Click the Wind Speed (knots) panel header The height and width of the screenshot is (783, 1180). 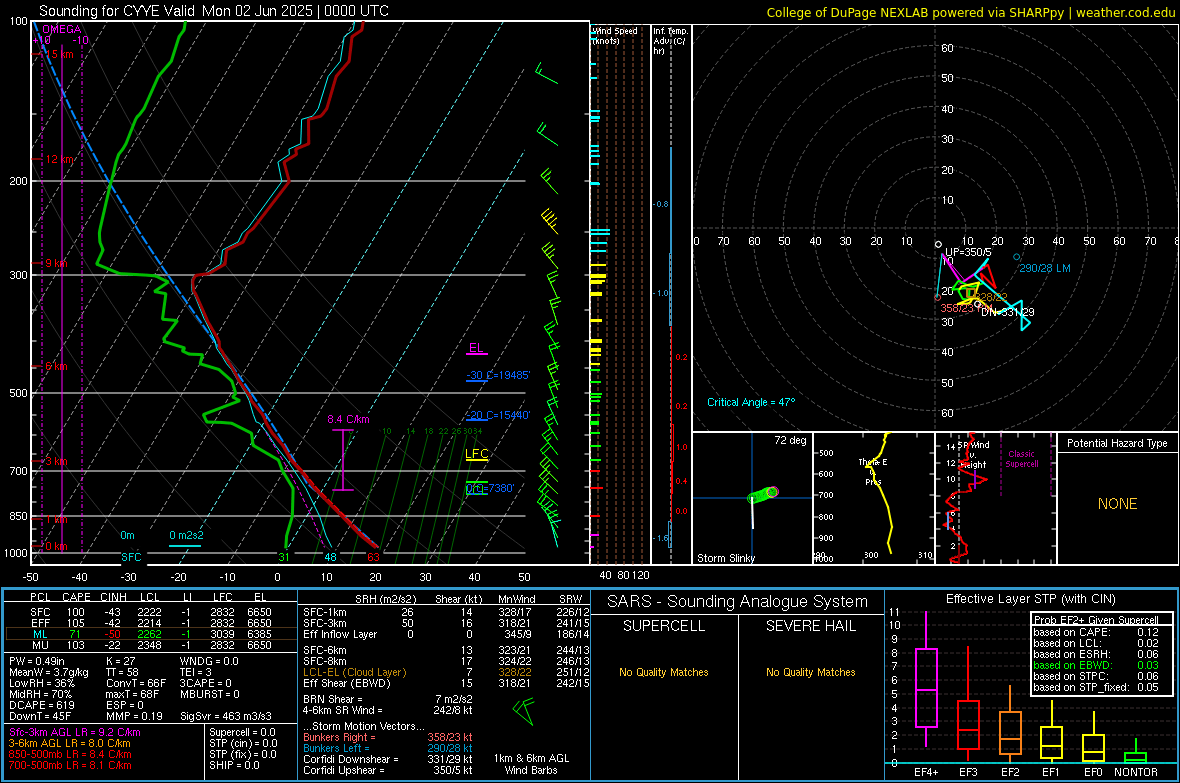click(x=614, y=35)
